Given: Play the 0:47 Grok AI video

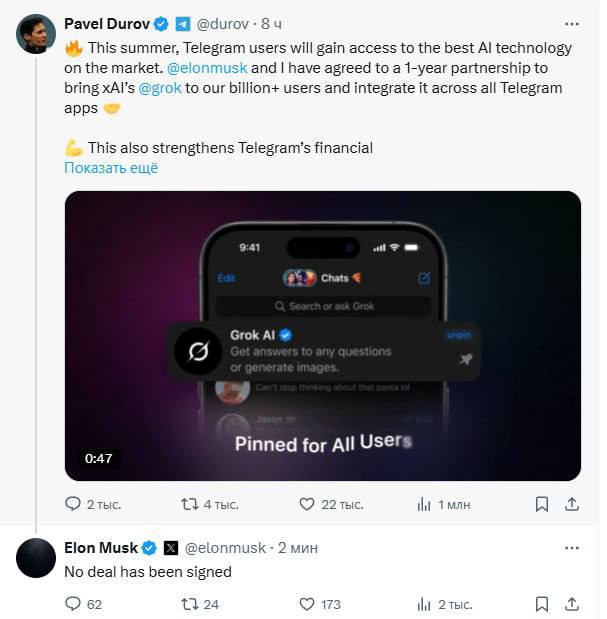Looking at the screenshot, I should (x=323, y=336).
